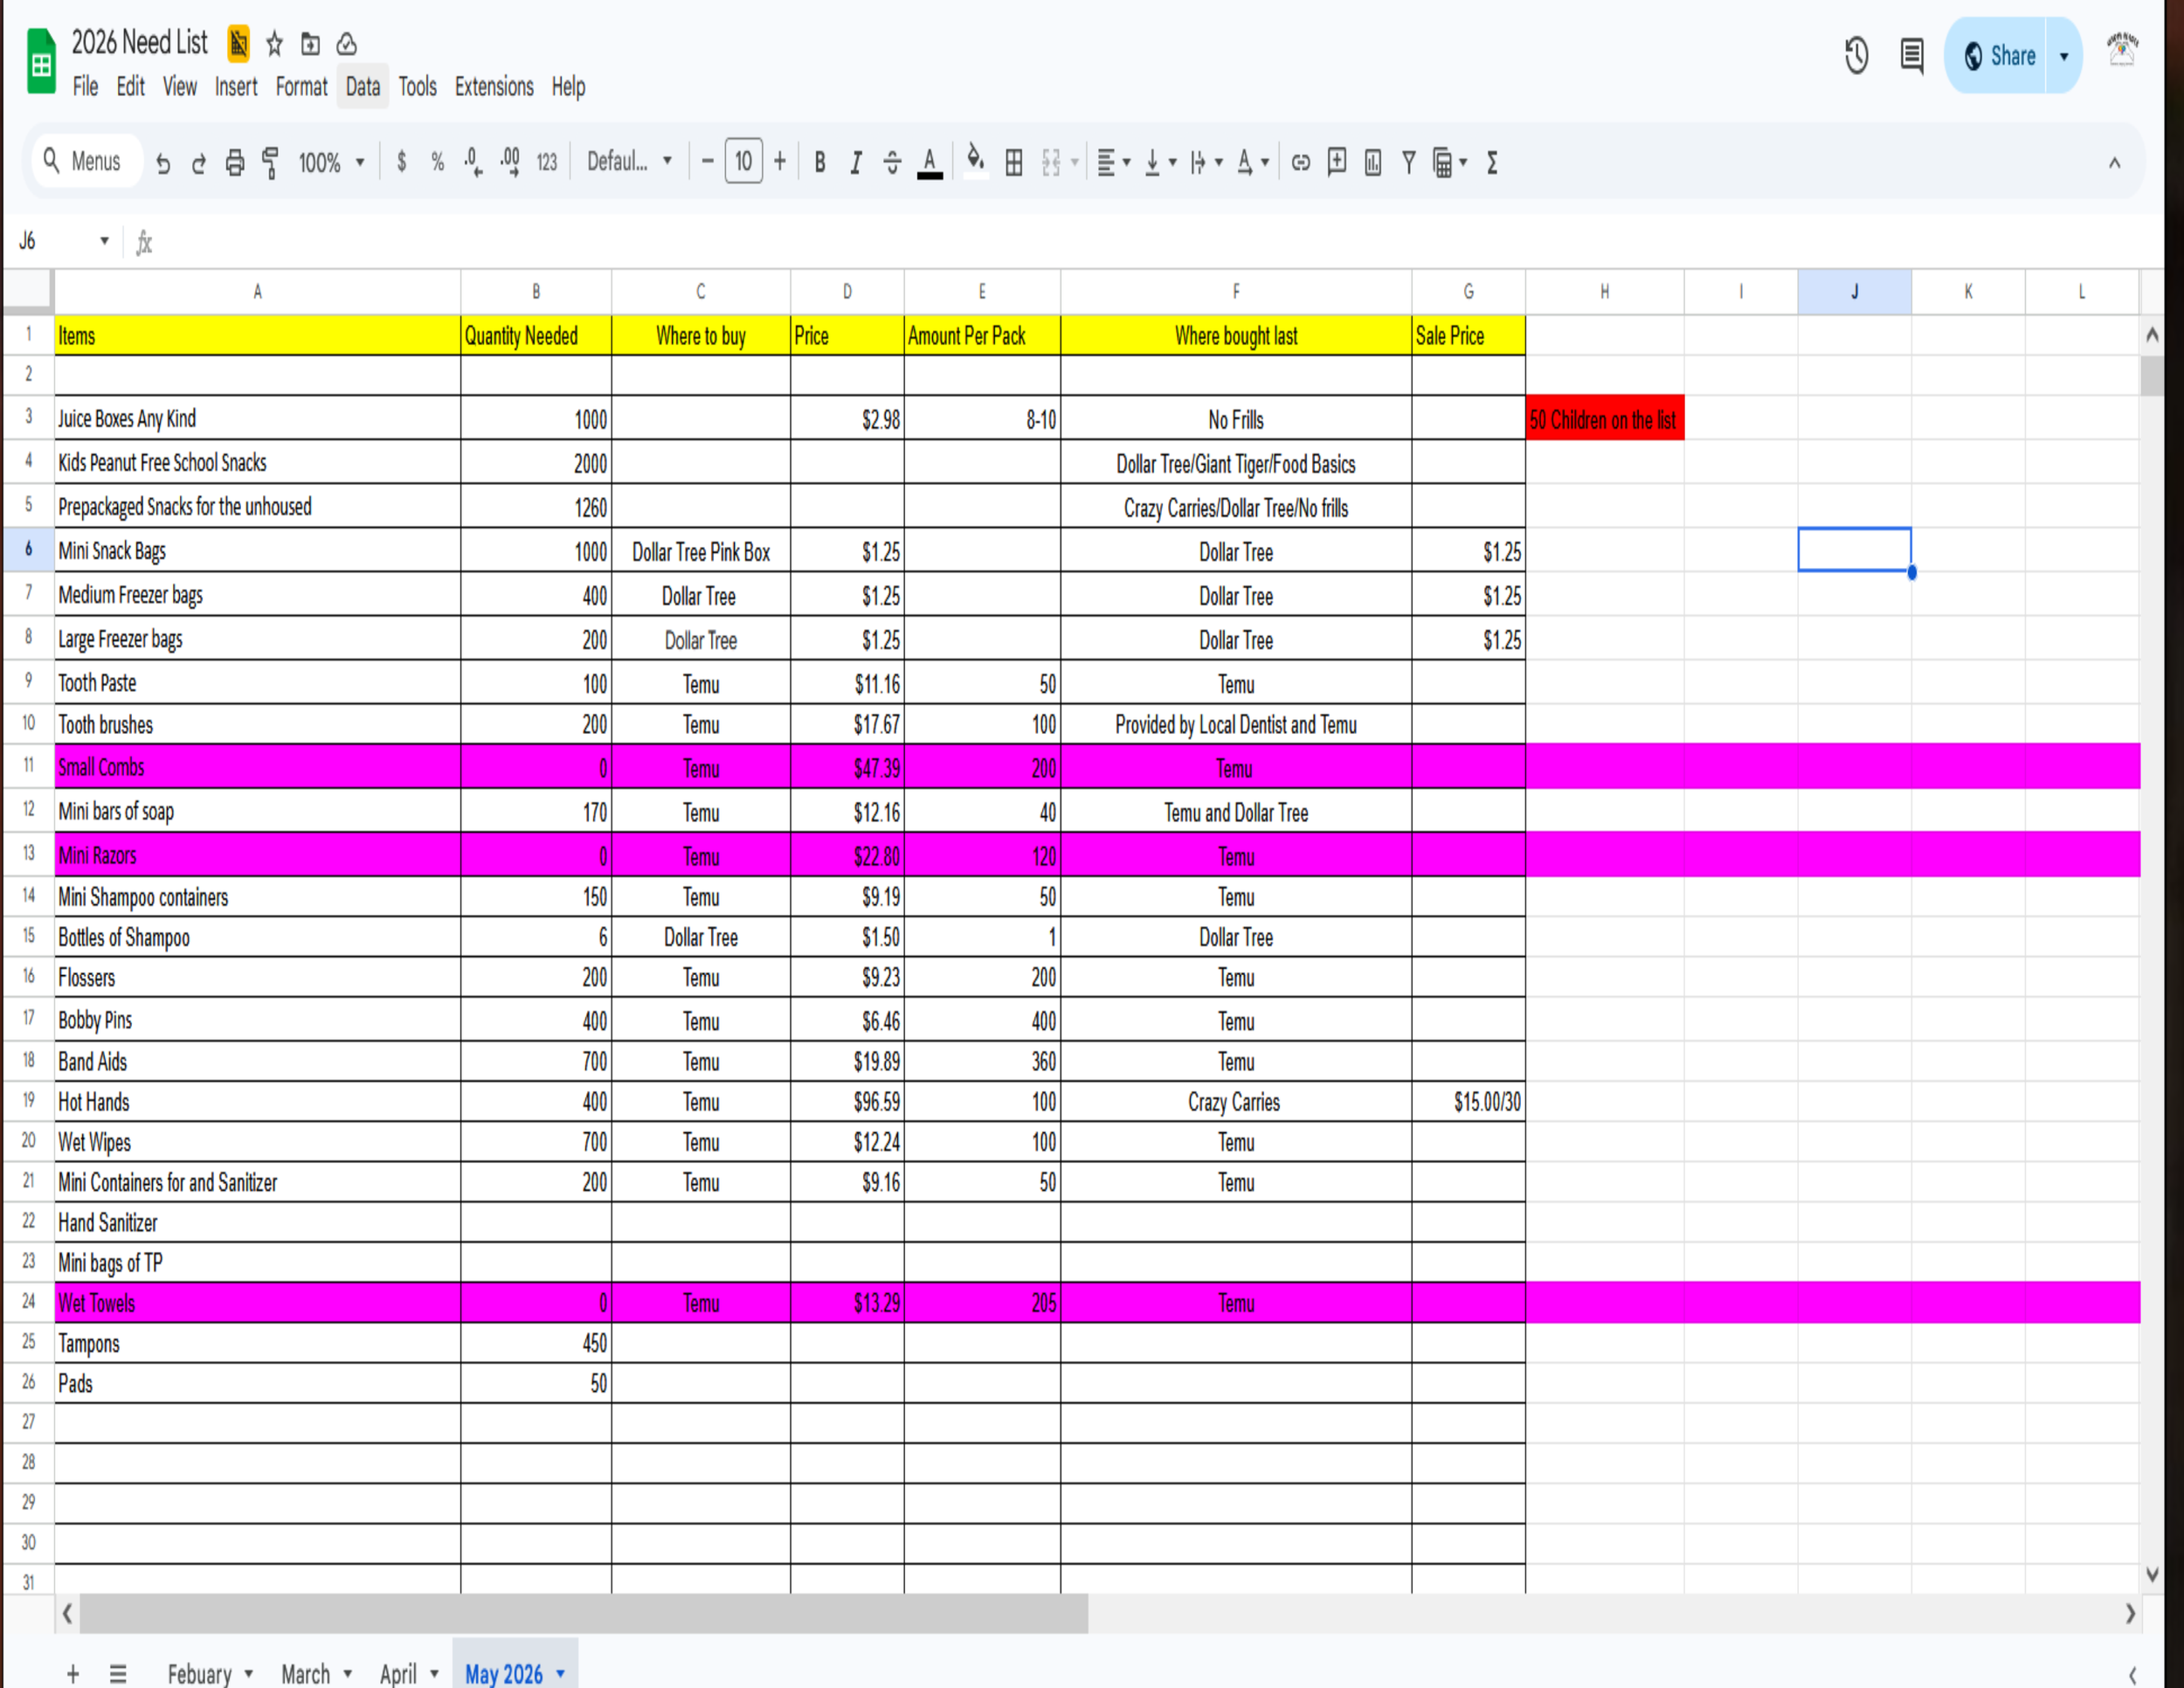Add a new sheet
The image size is (2184, 1688).
[73, 1673]
